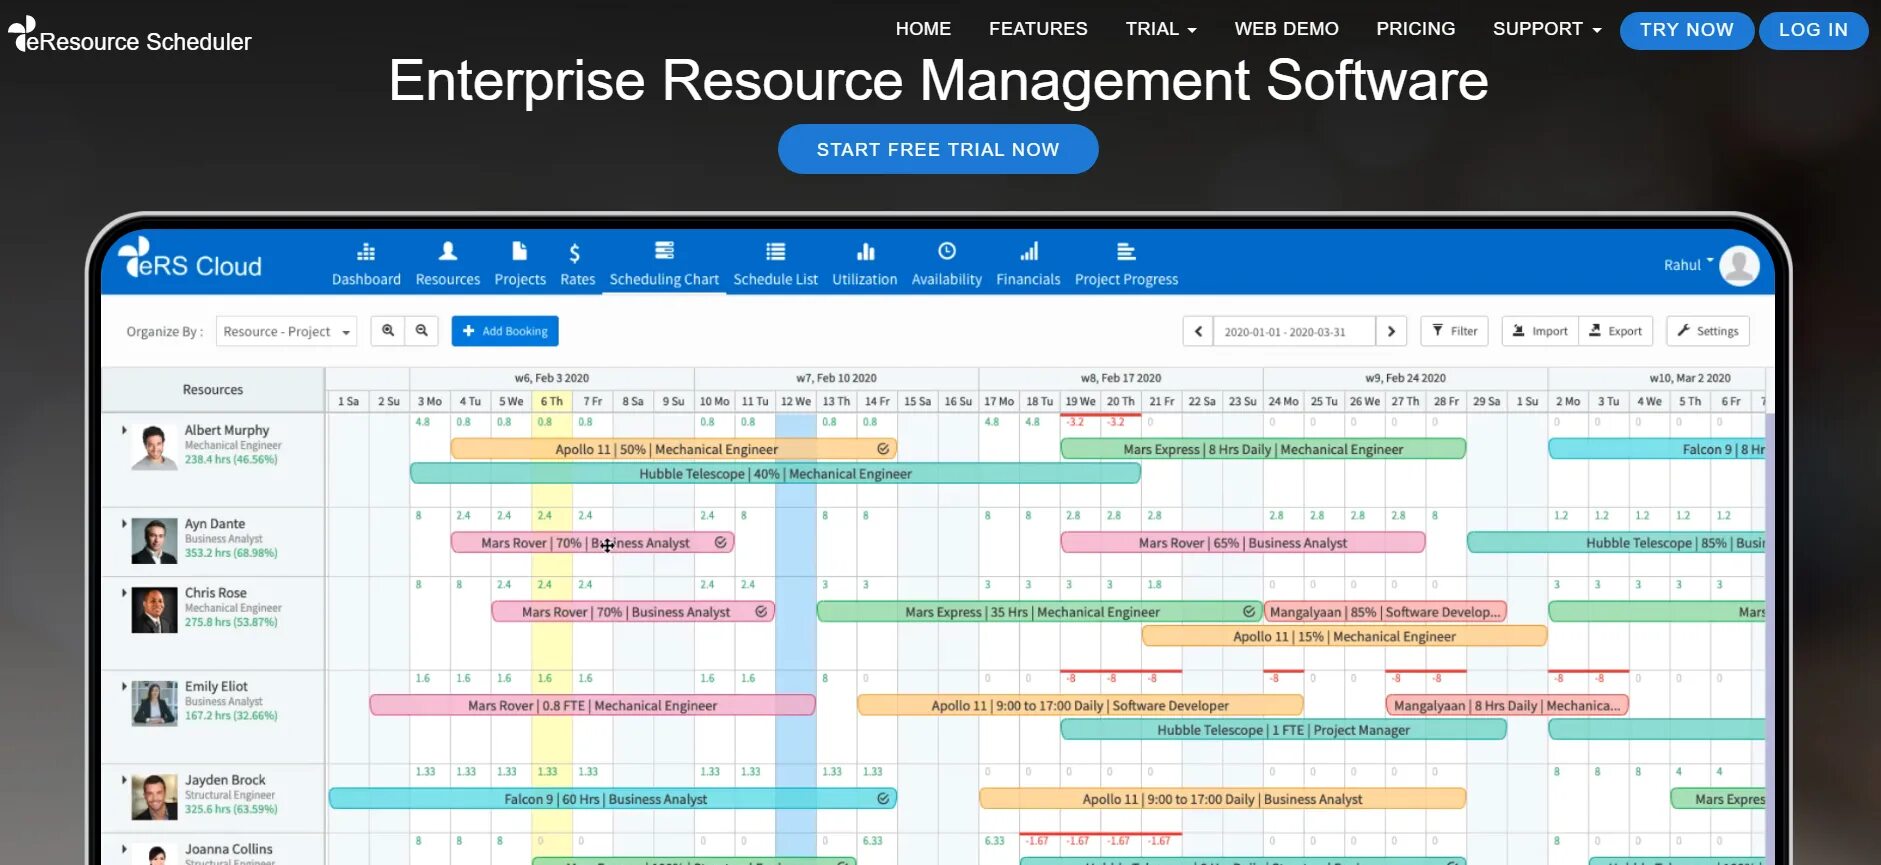Click check icon on Mars Express 35 Hrs booking
The image size is (1881, 865).
tap(1249, 611)
